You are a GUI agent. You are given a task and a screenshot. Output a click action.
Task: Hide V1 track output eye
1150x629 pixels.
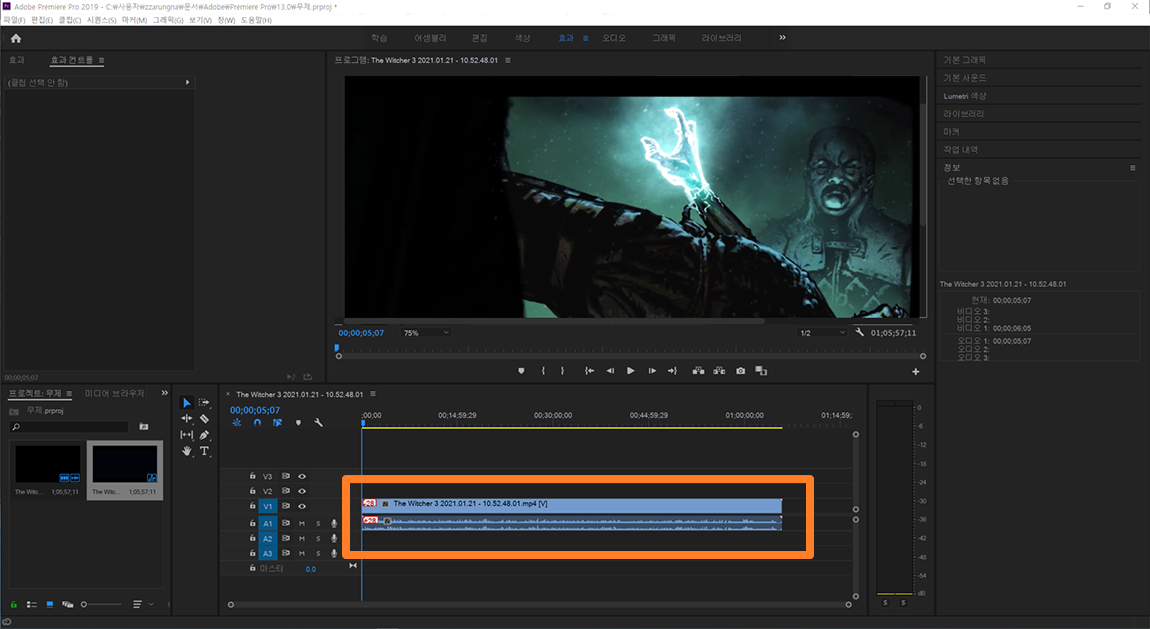(302, 507)
